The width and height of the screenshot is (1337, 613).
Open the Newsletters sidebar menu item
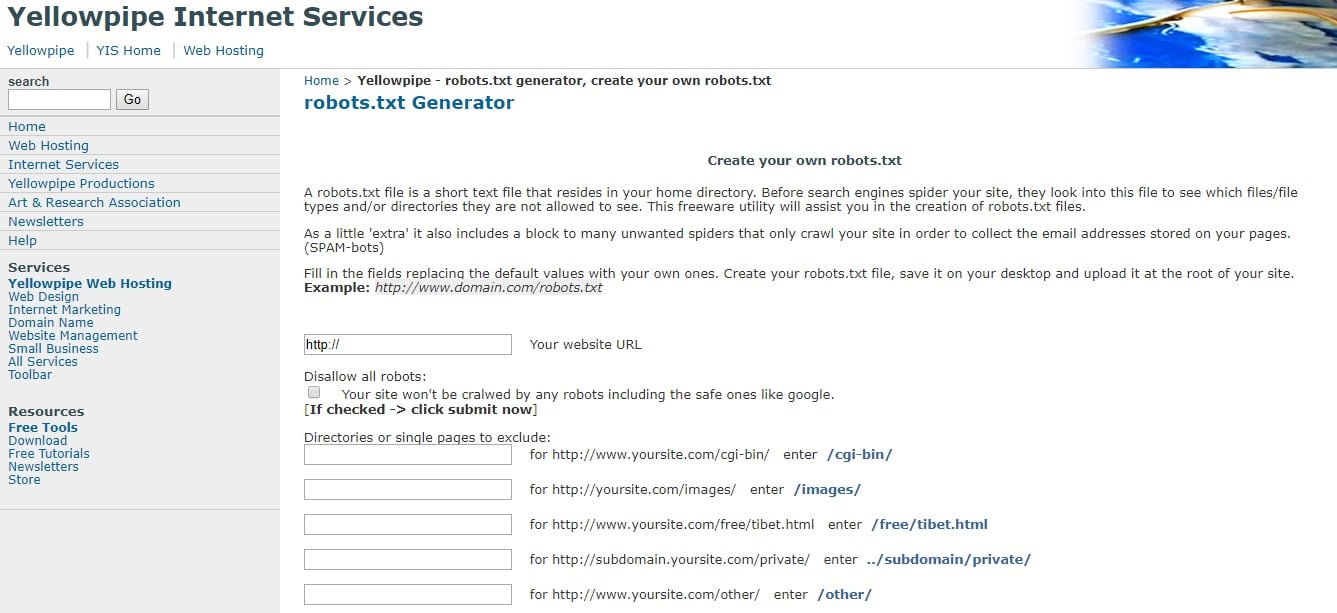point(46,222)
